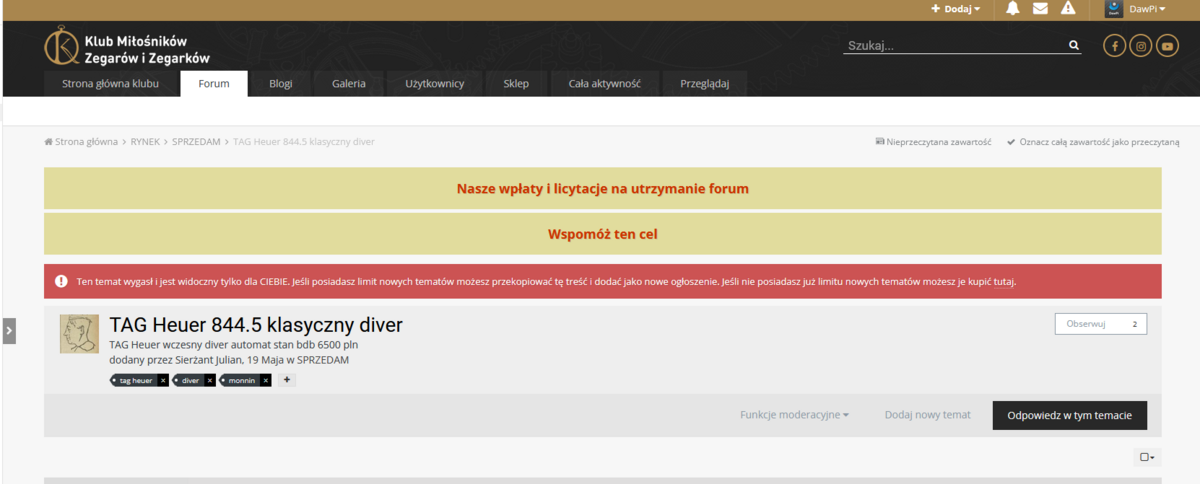Open the Cała aktywność tab
Image resolution: width=1200 pixels, height=484 pixels.
[x=604, y=84]
